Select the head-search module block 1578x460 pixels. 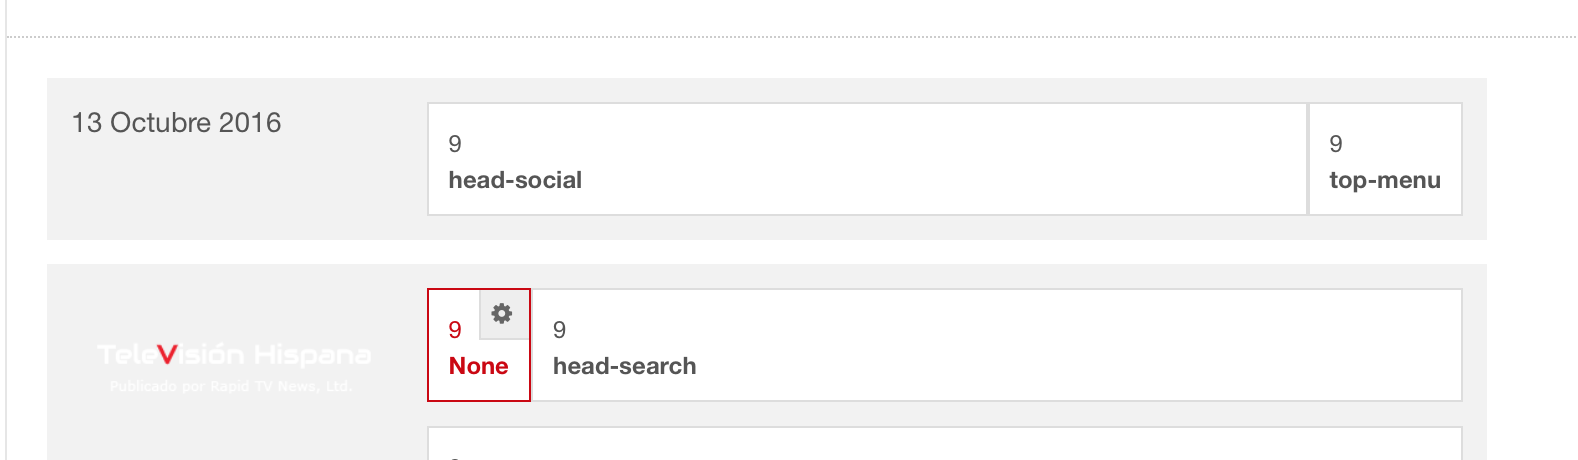[x=996, y=345]
